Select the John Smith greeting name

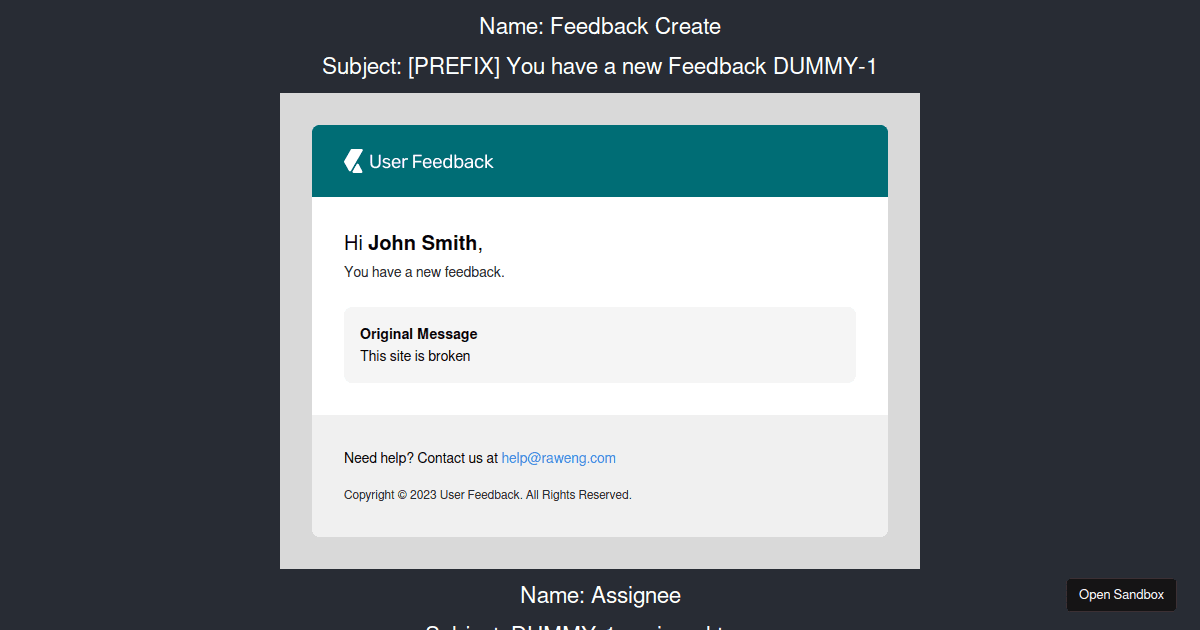(423, 242)
